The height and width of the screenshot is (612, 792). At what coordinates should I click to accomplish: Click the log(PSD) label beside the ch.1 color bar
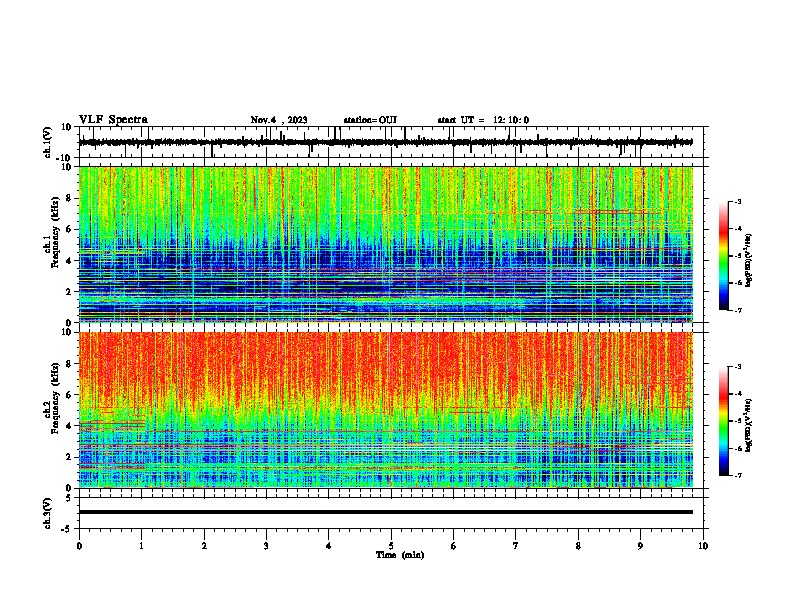tap(749, 260)
